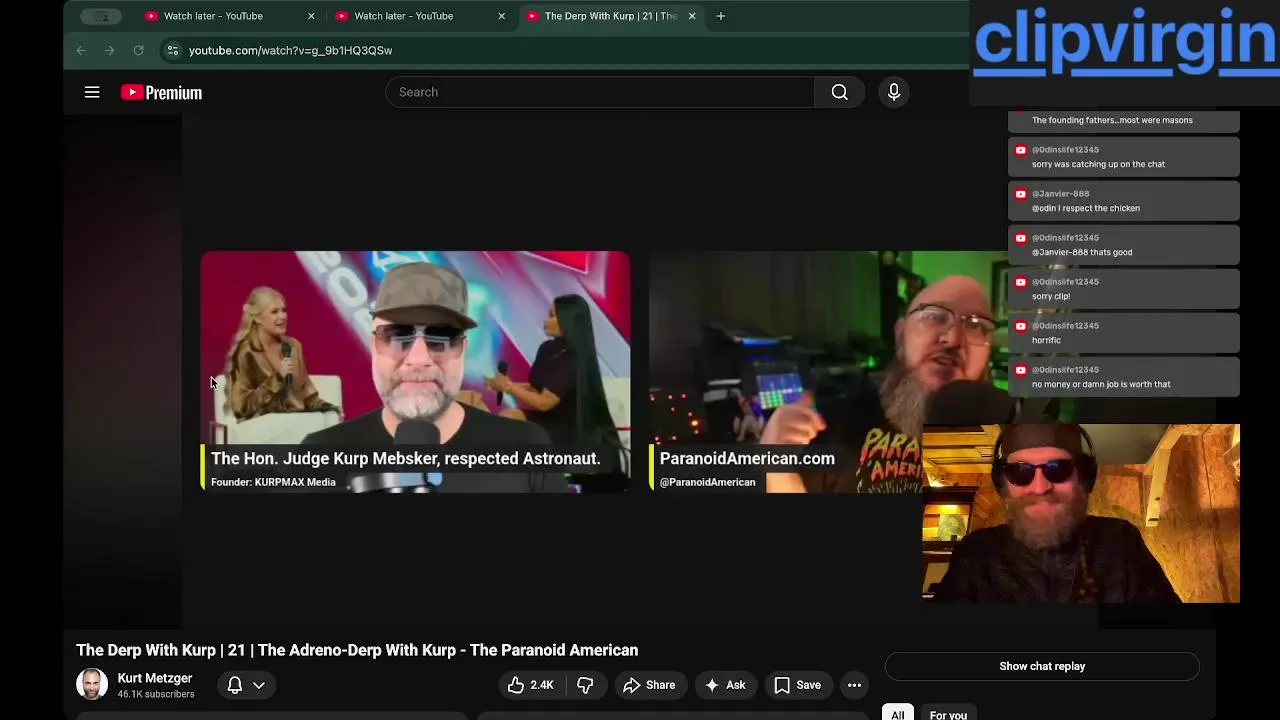The image size is (1280, 720).
Task: Open the YouTube hamburger guide menu
Action: 92,92
